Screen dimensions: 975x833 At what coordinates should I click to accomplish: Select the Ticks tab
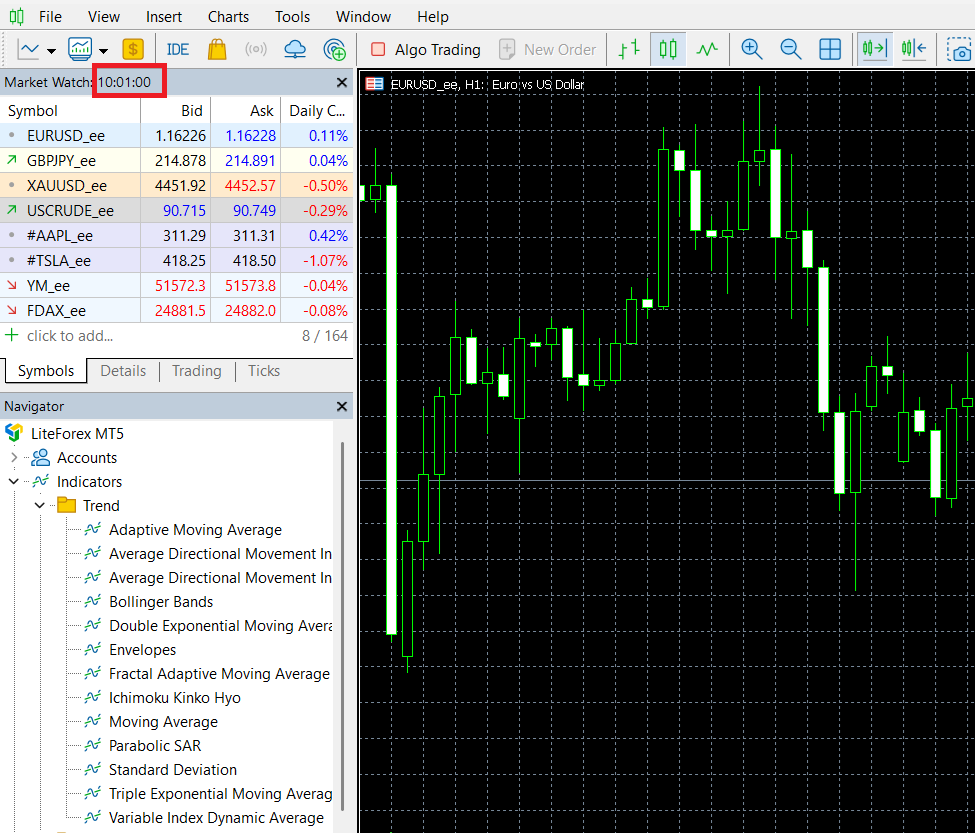264,371
